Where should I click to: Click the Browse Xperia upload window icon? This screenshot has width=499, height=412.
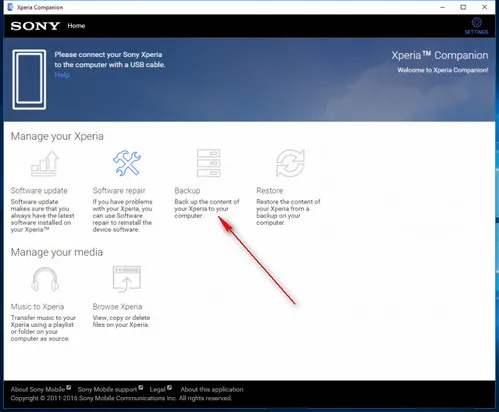pyautogui.click(x=127, y=279)
